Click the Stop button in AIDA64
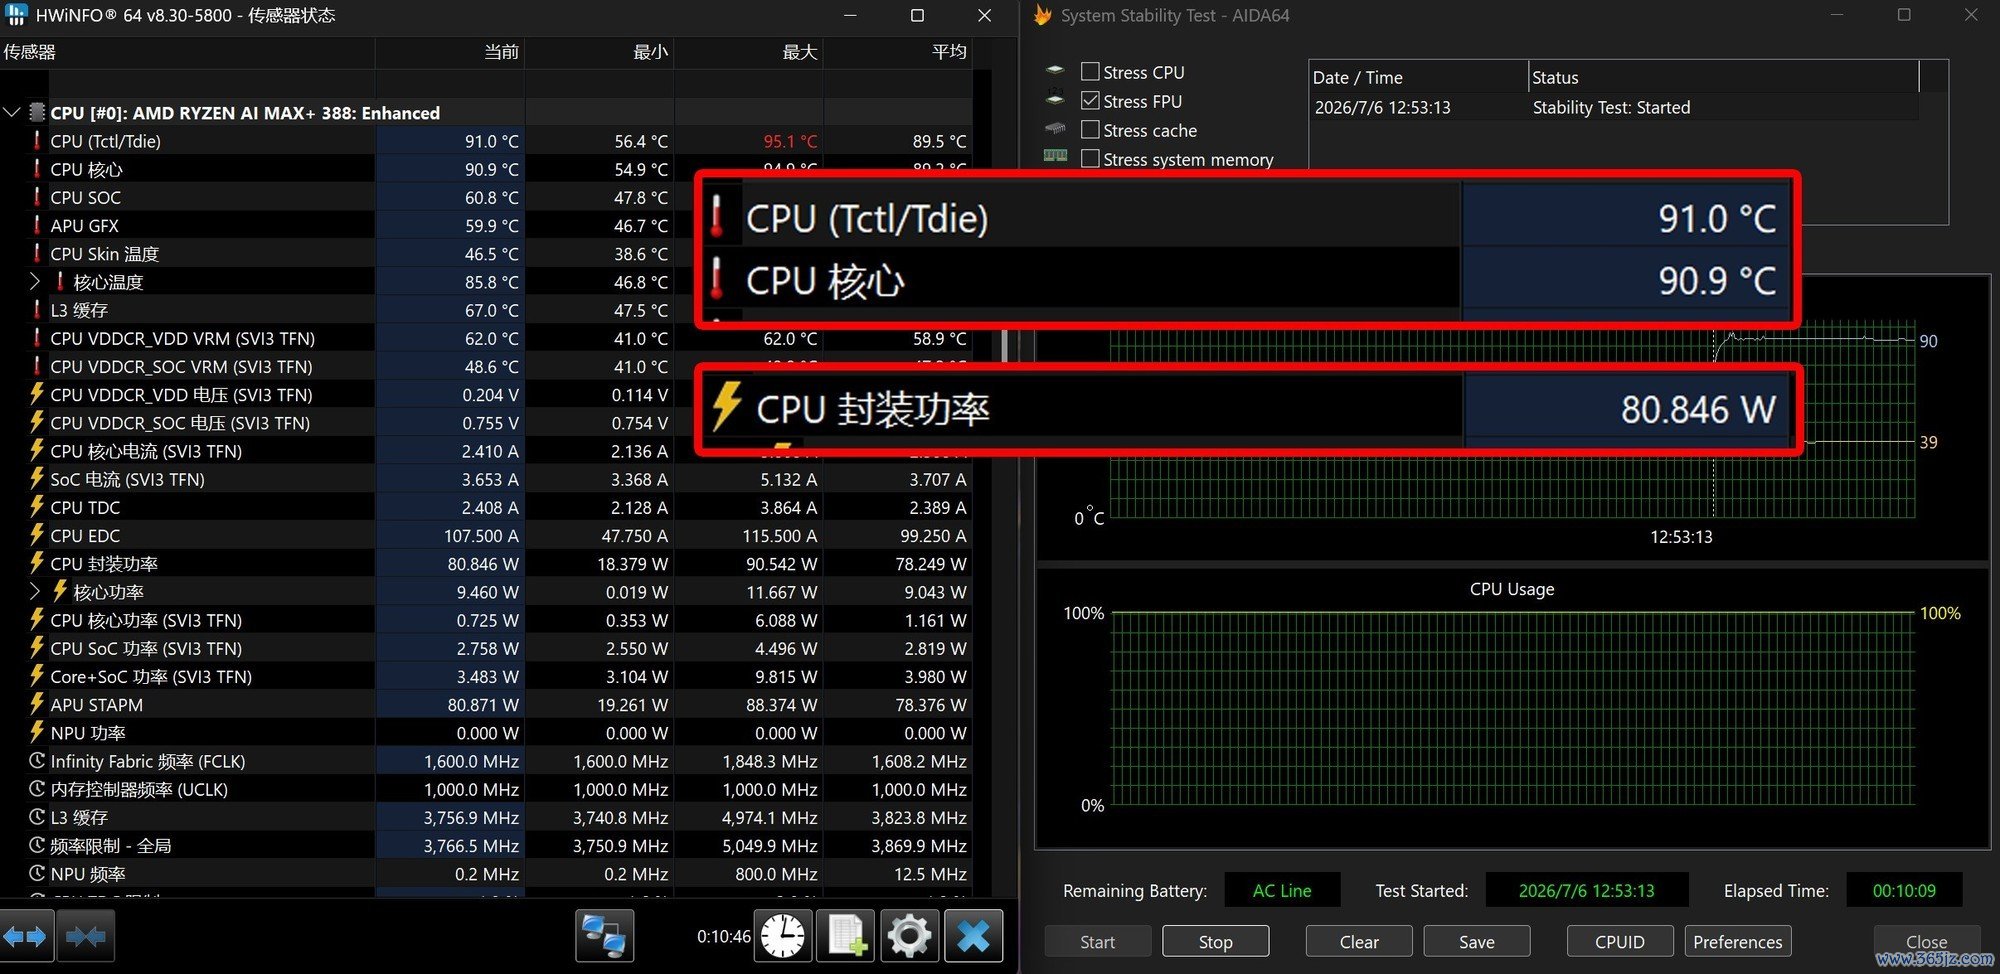2000x974 pixels. [1215, 941]
